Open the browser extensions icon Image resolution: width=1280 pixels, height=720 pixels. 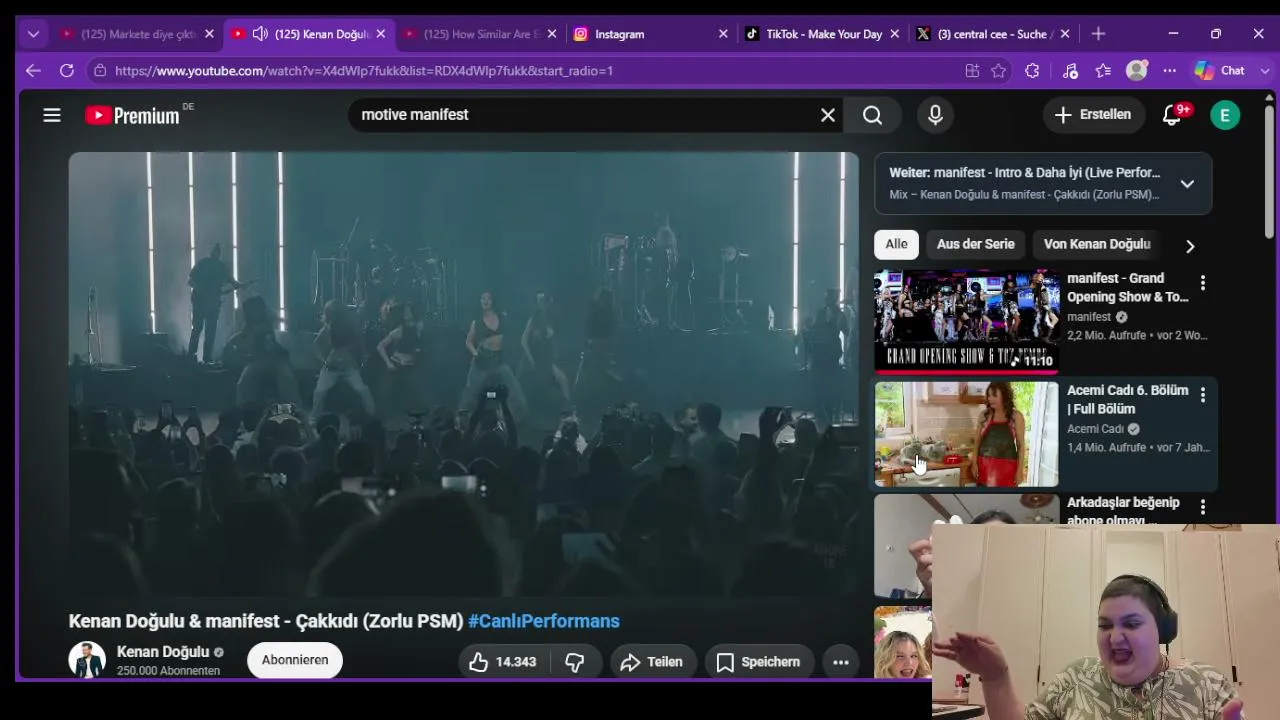pos(1032,71)
